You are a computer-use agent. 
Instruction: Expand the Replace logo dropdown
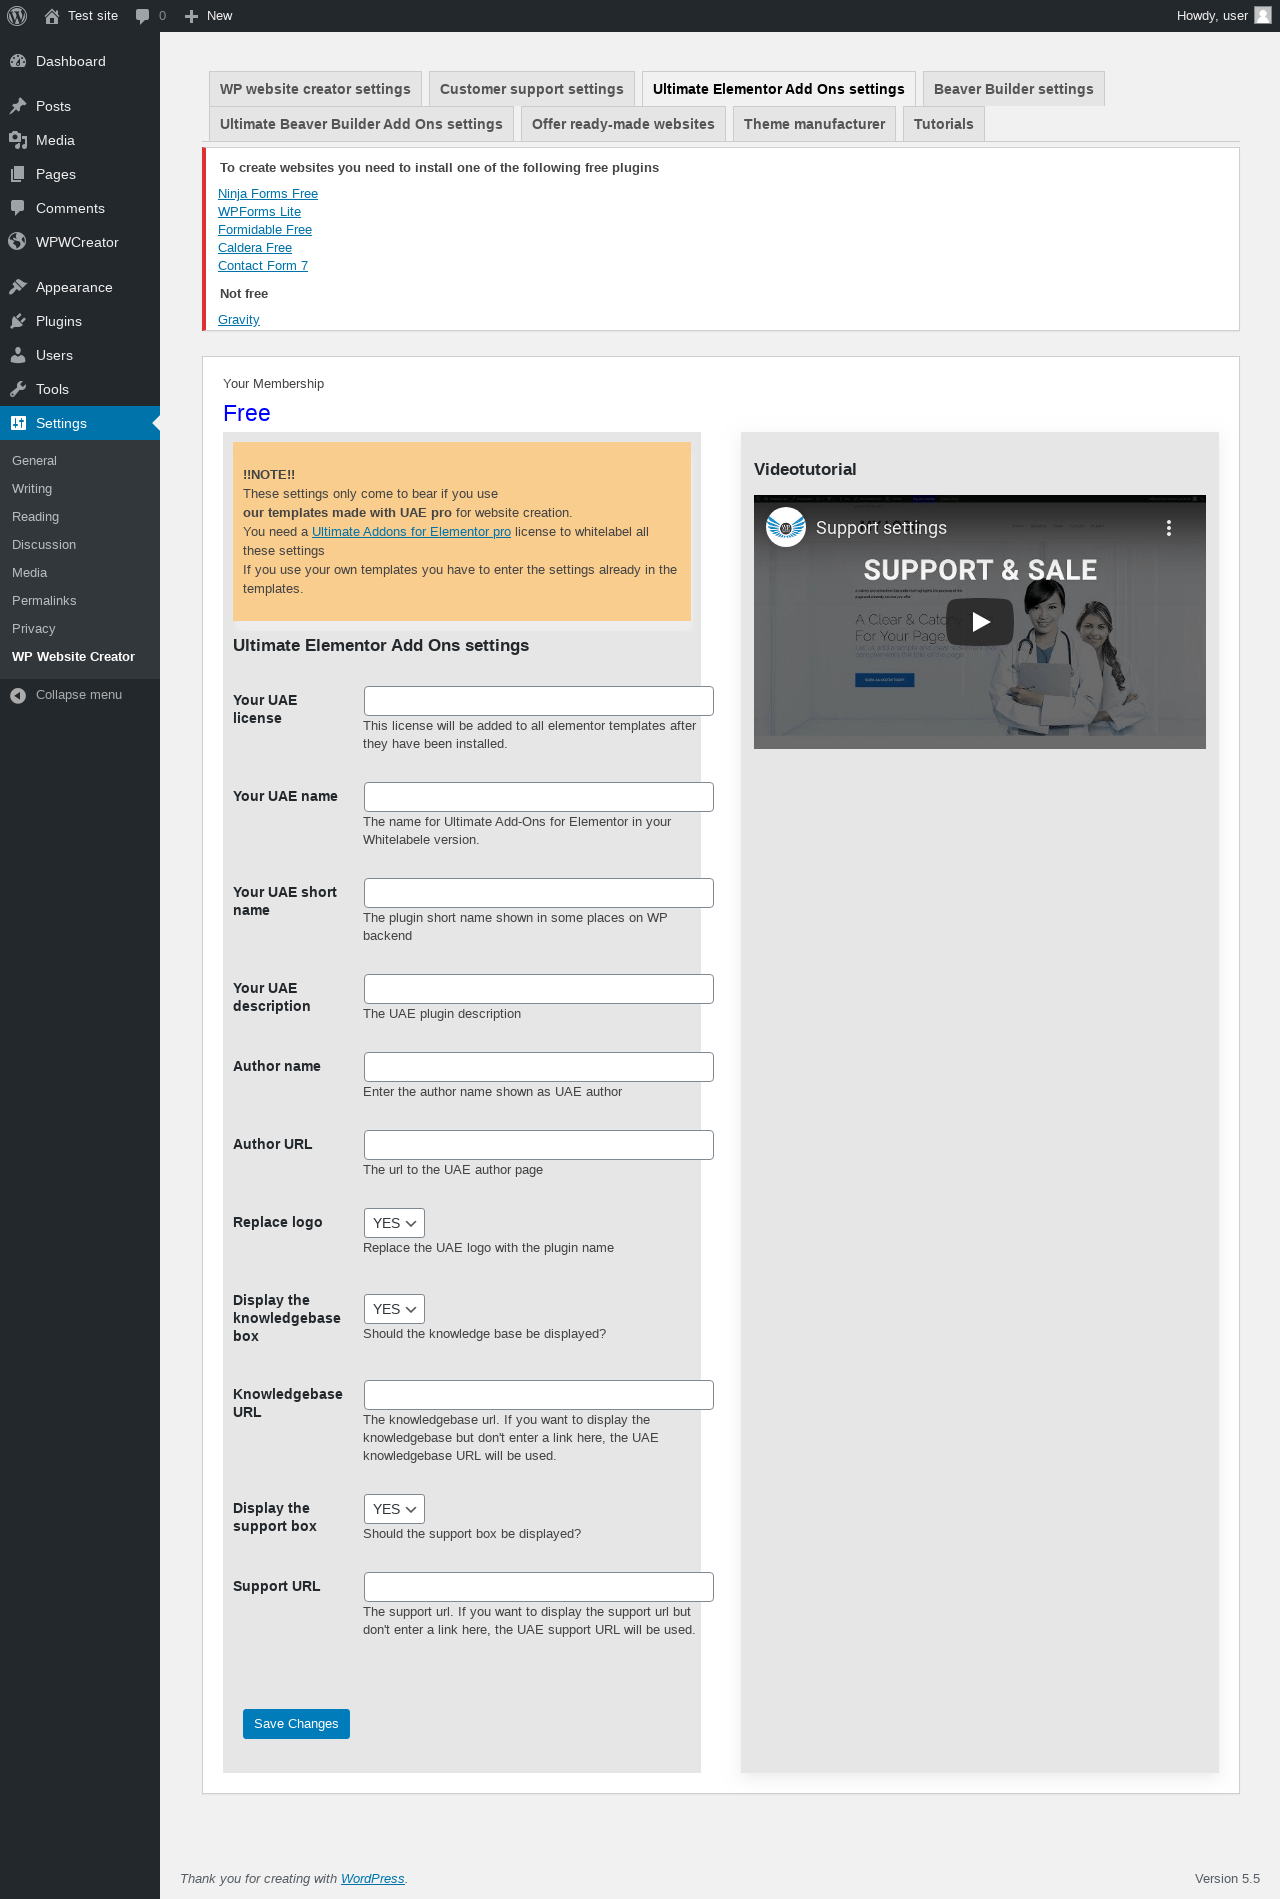point(394,1223)
